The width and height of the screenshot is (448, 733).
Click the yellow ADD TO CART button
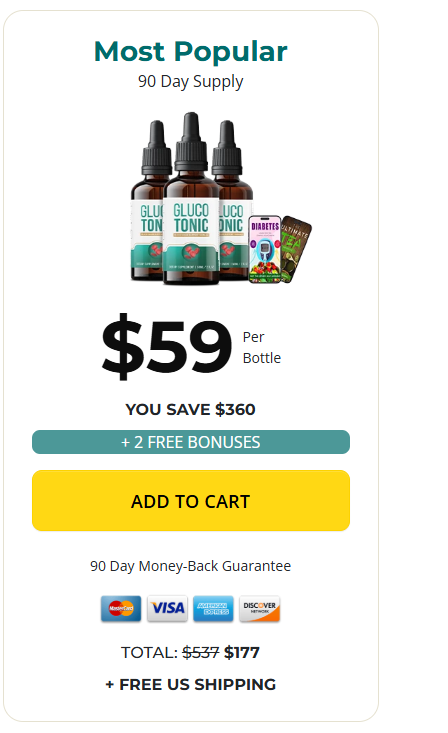click(191, 500)
